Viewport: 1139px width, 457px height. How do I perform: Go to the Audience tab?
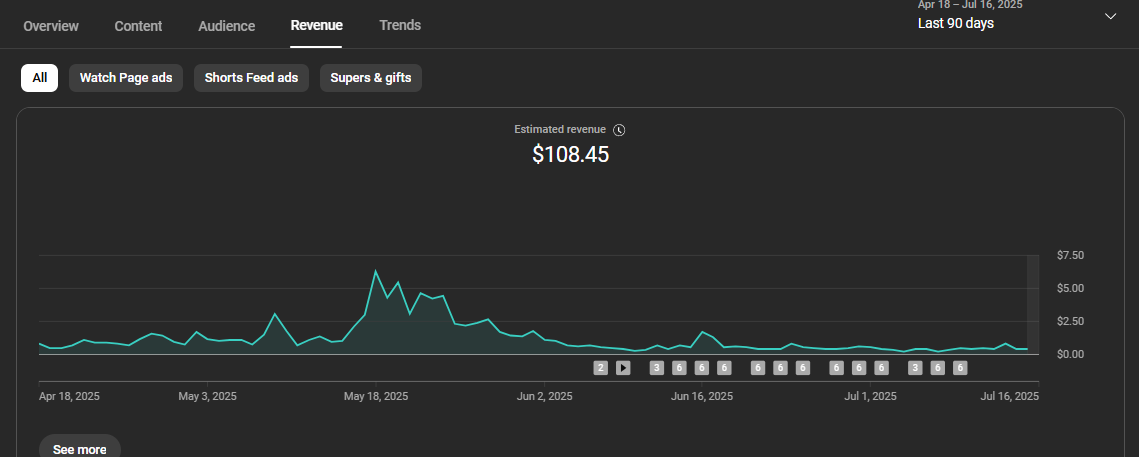(227, 25)
